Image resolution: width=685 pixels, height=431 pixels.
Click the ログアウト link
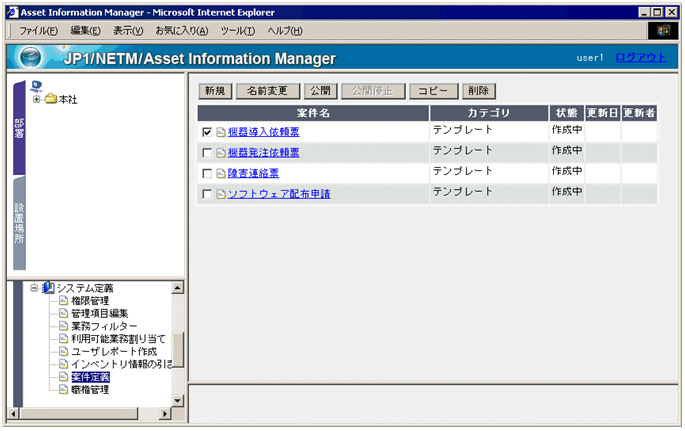(x=639, y=58)
